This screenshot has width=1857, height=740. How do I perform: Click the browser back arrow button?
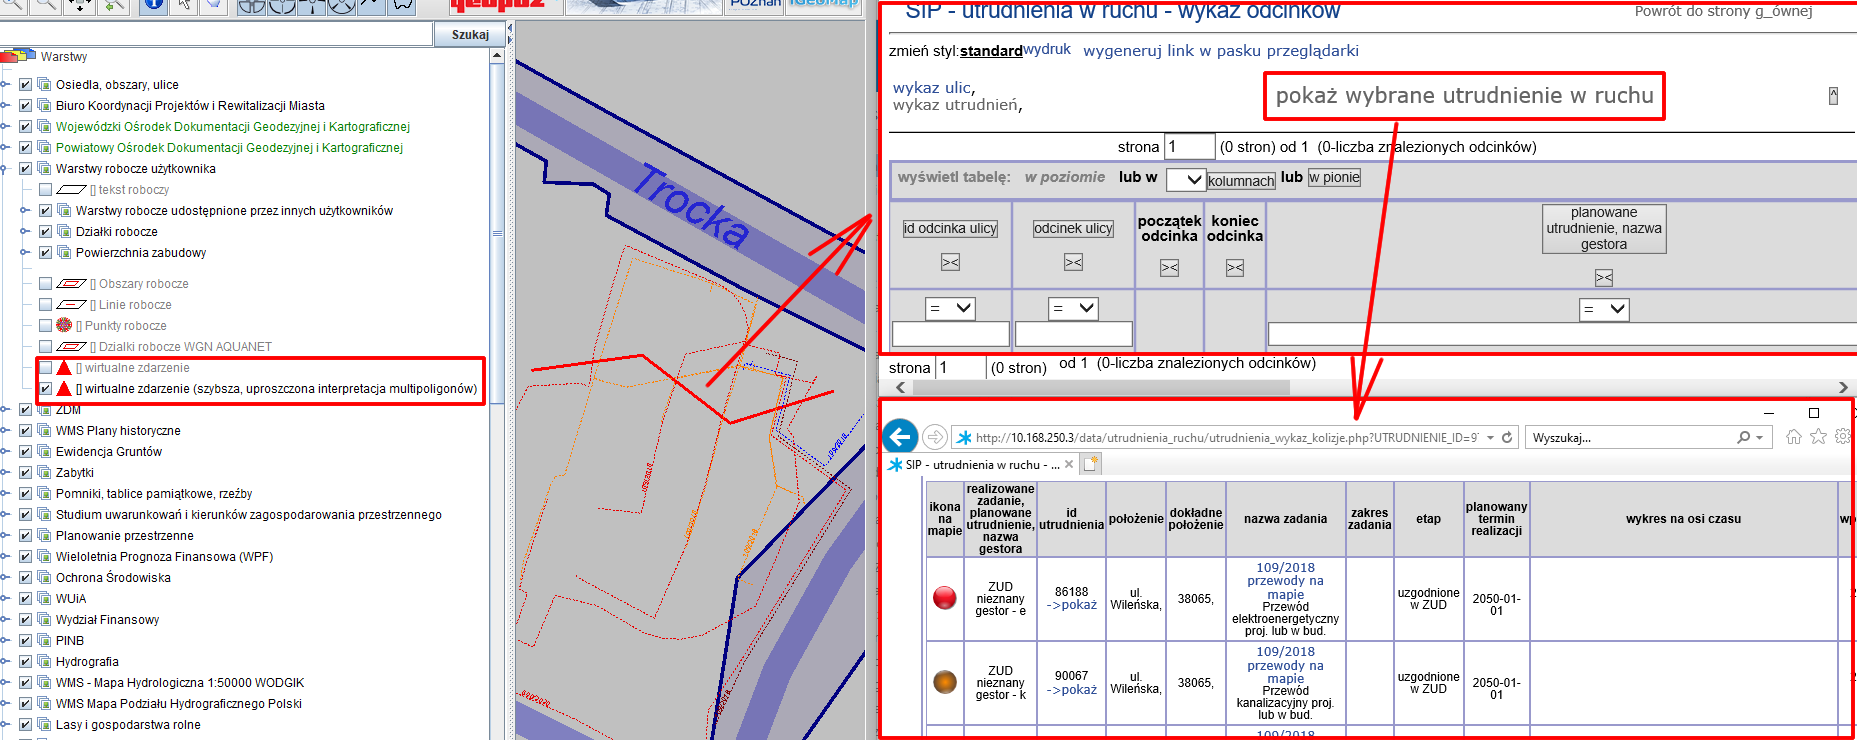[x=900, y=437]
